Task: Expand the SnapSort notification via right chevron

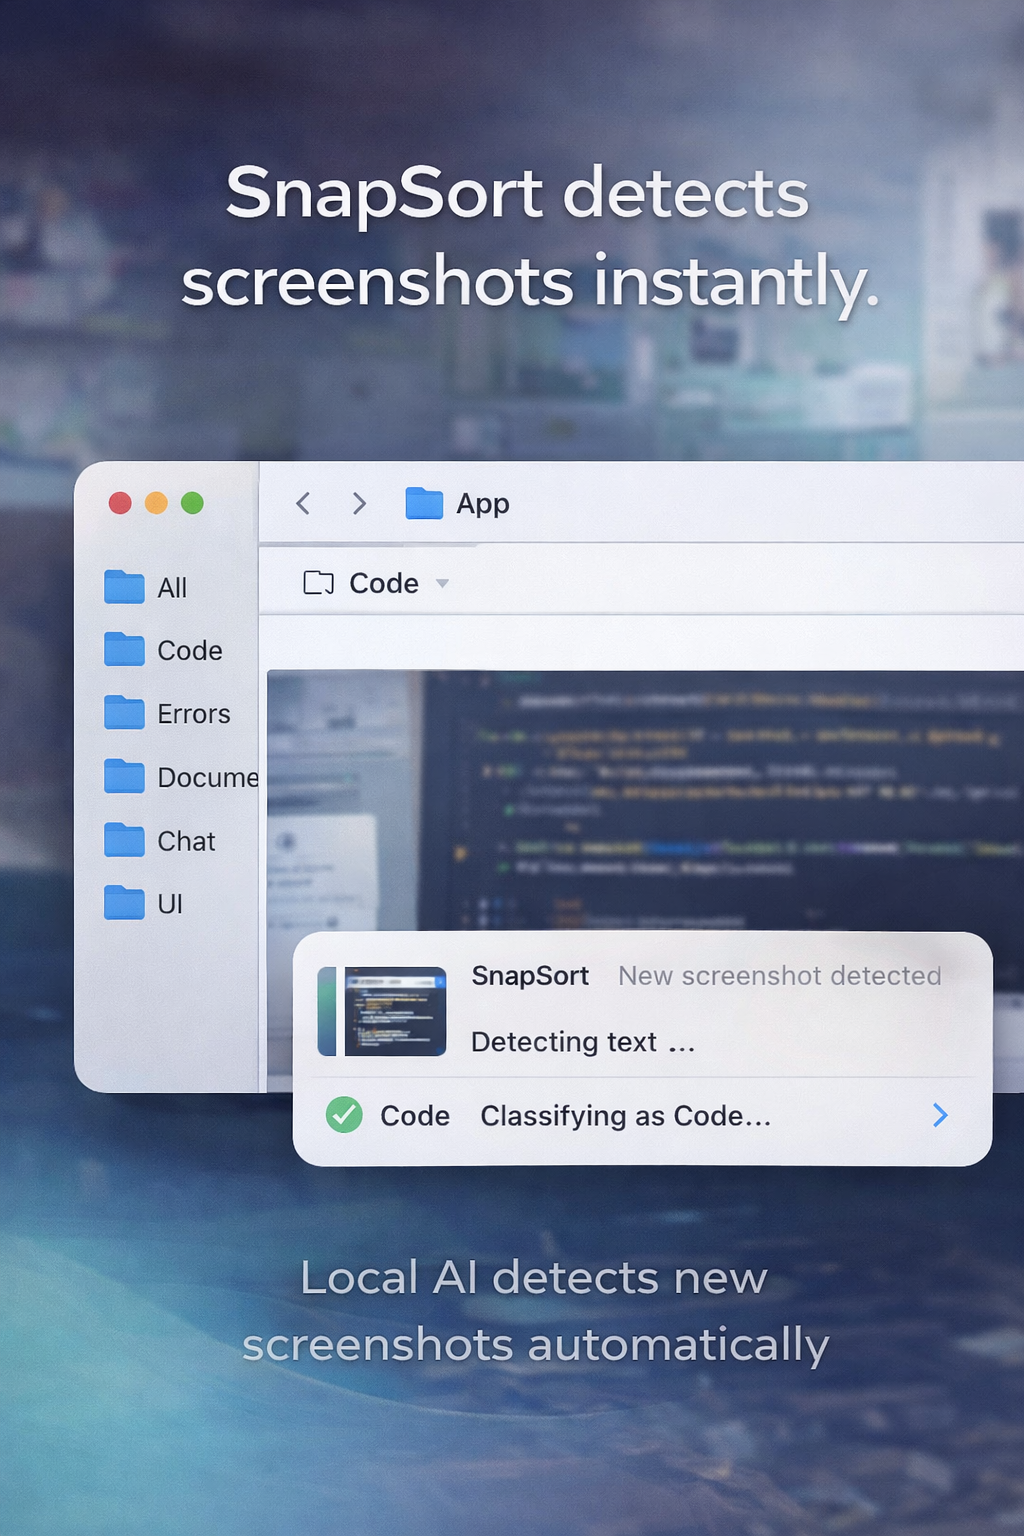Action: point(938,1115)
